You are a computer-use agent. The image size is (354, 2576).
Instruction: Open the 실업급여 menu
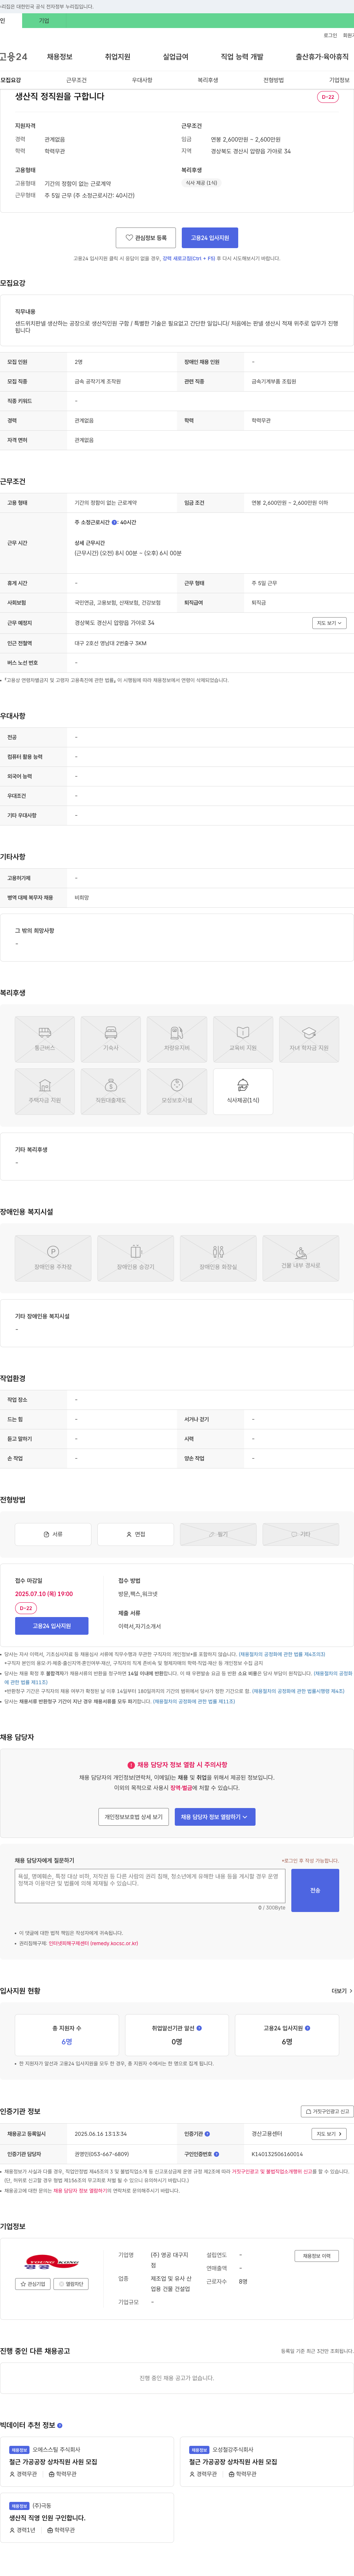tap(175, 57)
